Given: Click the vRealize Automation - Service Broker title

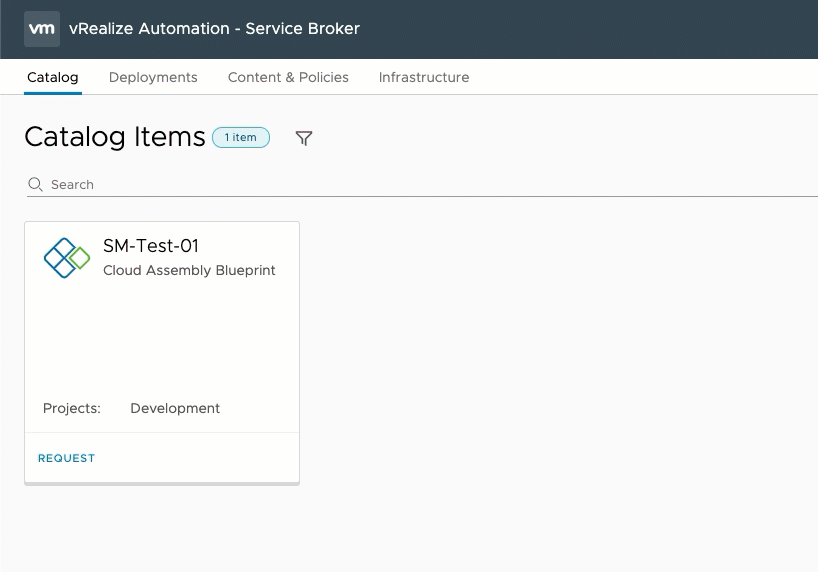Looking at the screenshot, I should (x=214, y=29).
